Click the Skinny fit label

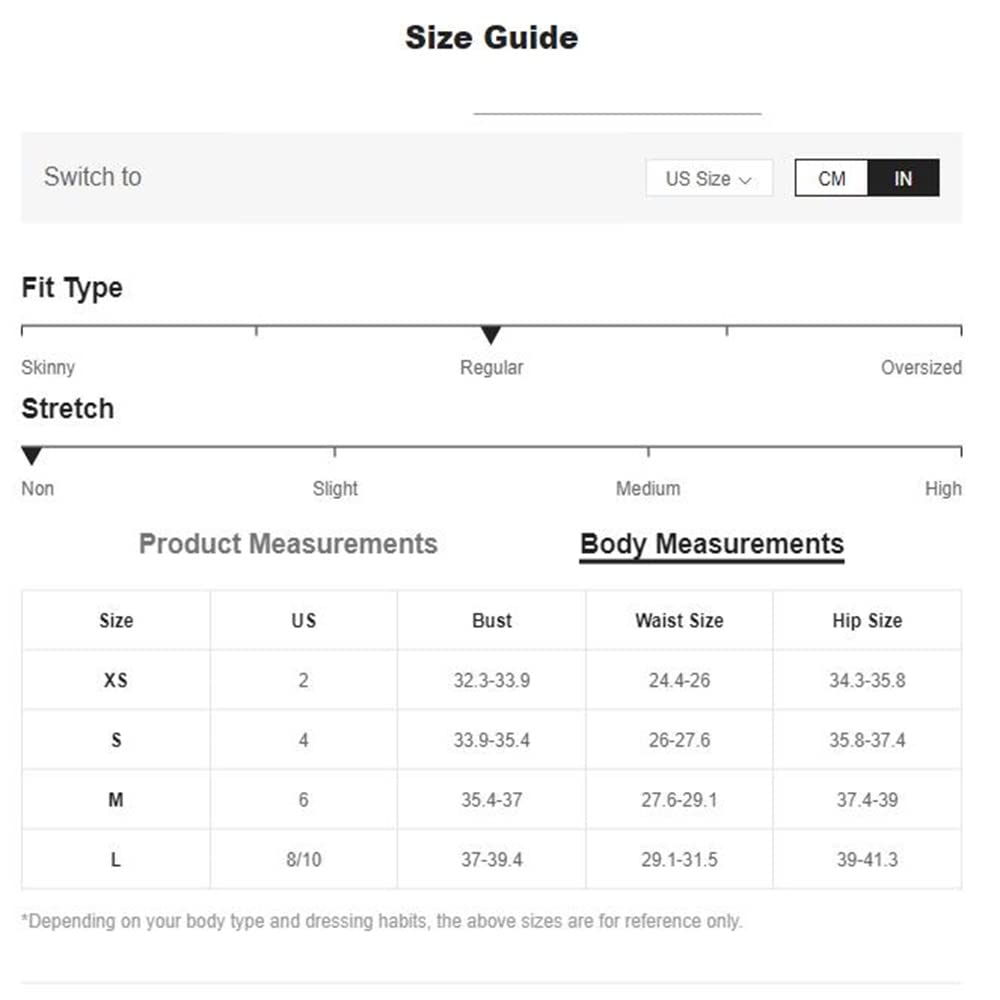(48, 368)
